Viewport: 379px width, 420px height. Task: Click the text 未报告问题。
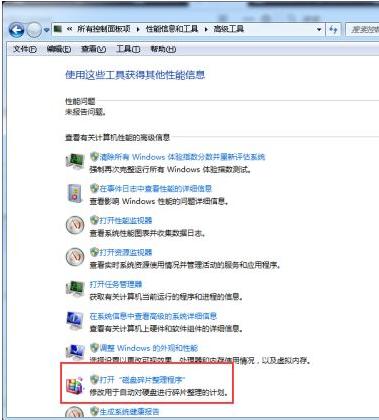86,112
